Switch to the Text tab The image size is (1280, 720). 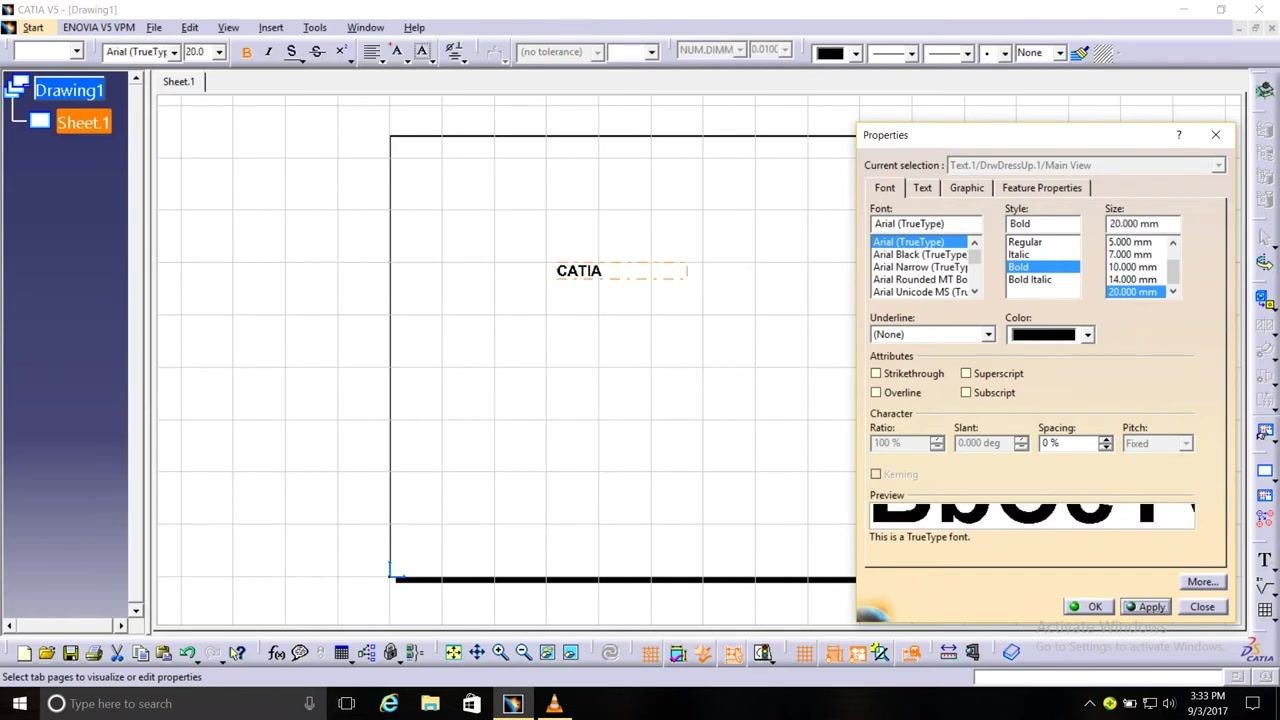coord(922,188)
